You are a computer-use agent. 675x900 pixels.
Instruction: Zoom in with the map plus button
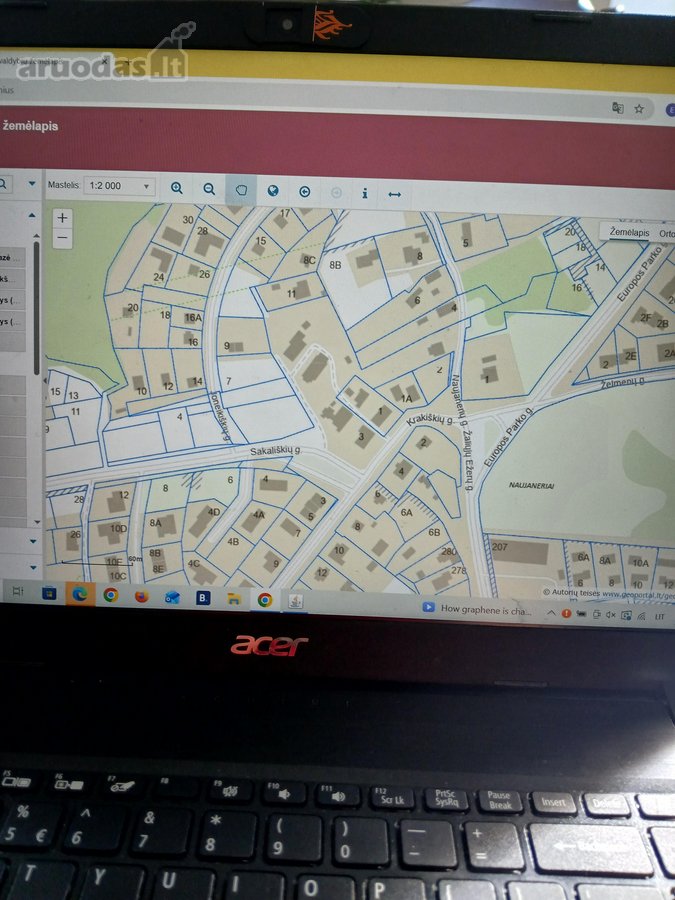click(63, 218)
